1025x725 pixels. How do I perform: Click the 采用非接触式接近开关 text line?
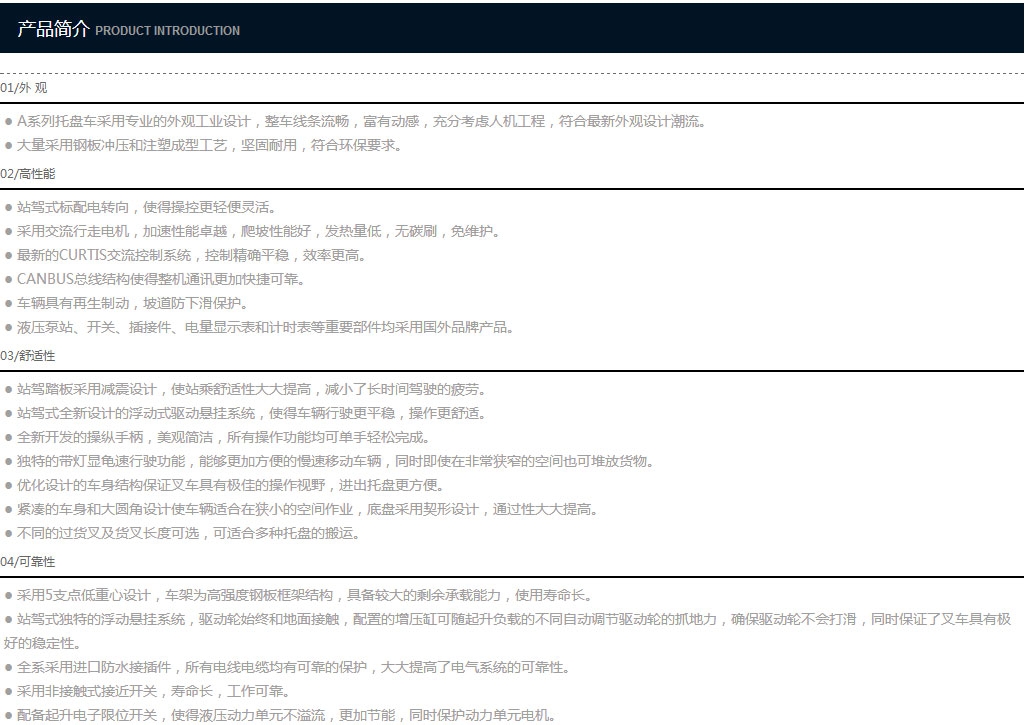point(154,691)
